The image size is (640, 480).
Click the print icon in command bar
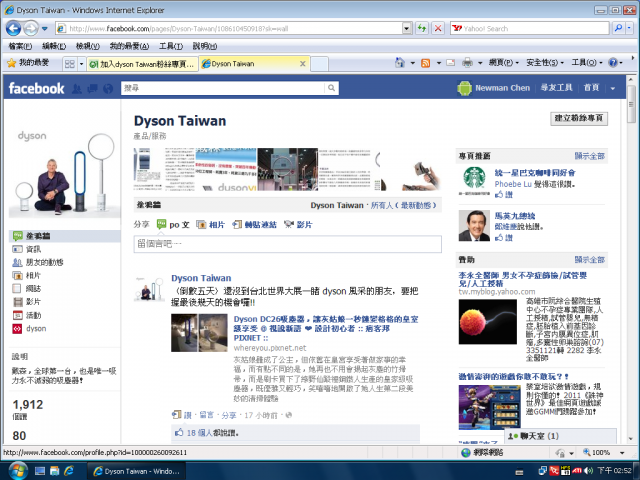pos(467,63)
